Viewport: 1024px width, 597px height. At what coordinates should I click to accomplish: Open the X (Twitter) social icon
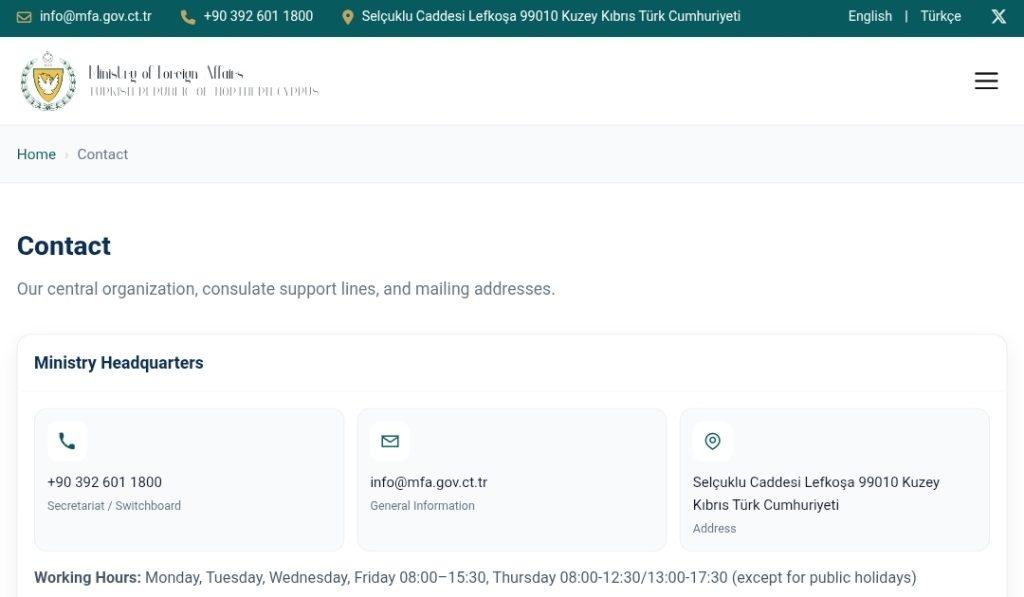pyautogui.click(x=999, y=16)
